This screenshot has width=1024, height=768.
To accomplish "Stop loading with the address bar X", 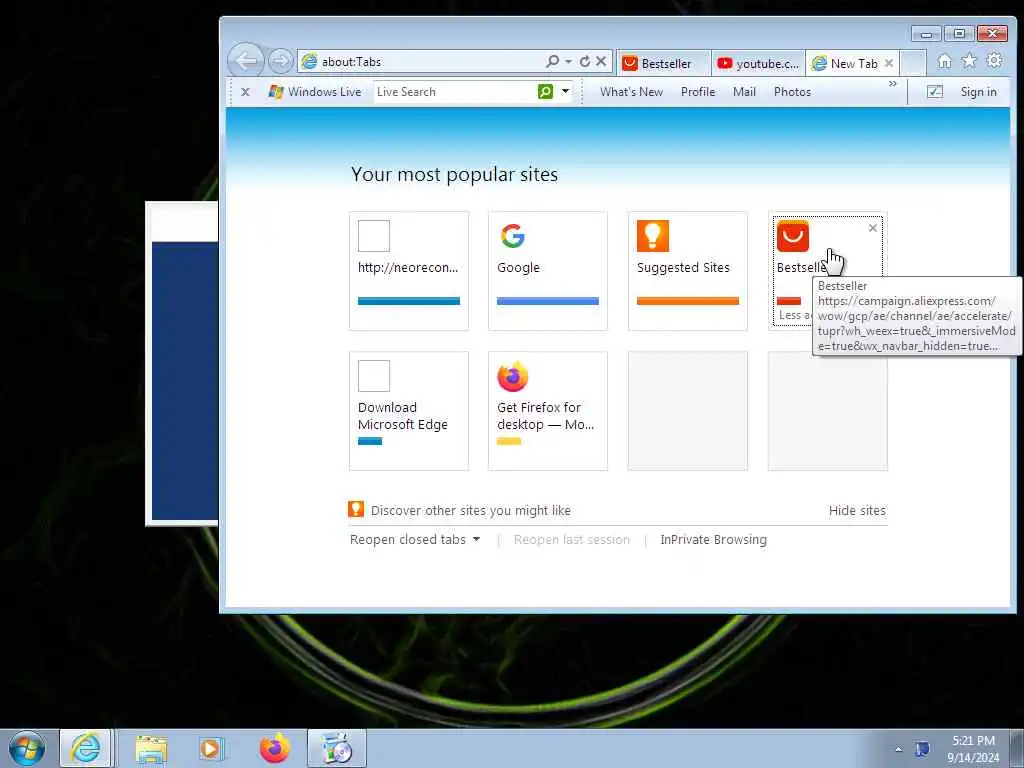I will 601,61.
